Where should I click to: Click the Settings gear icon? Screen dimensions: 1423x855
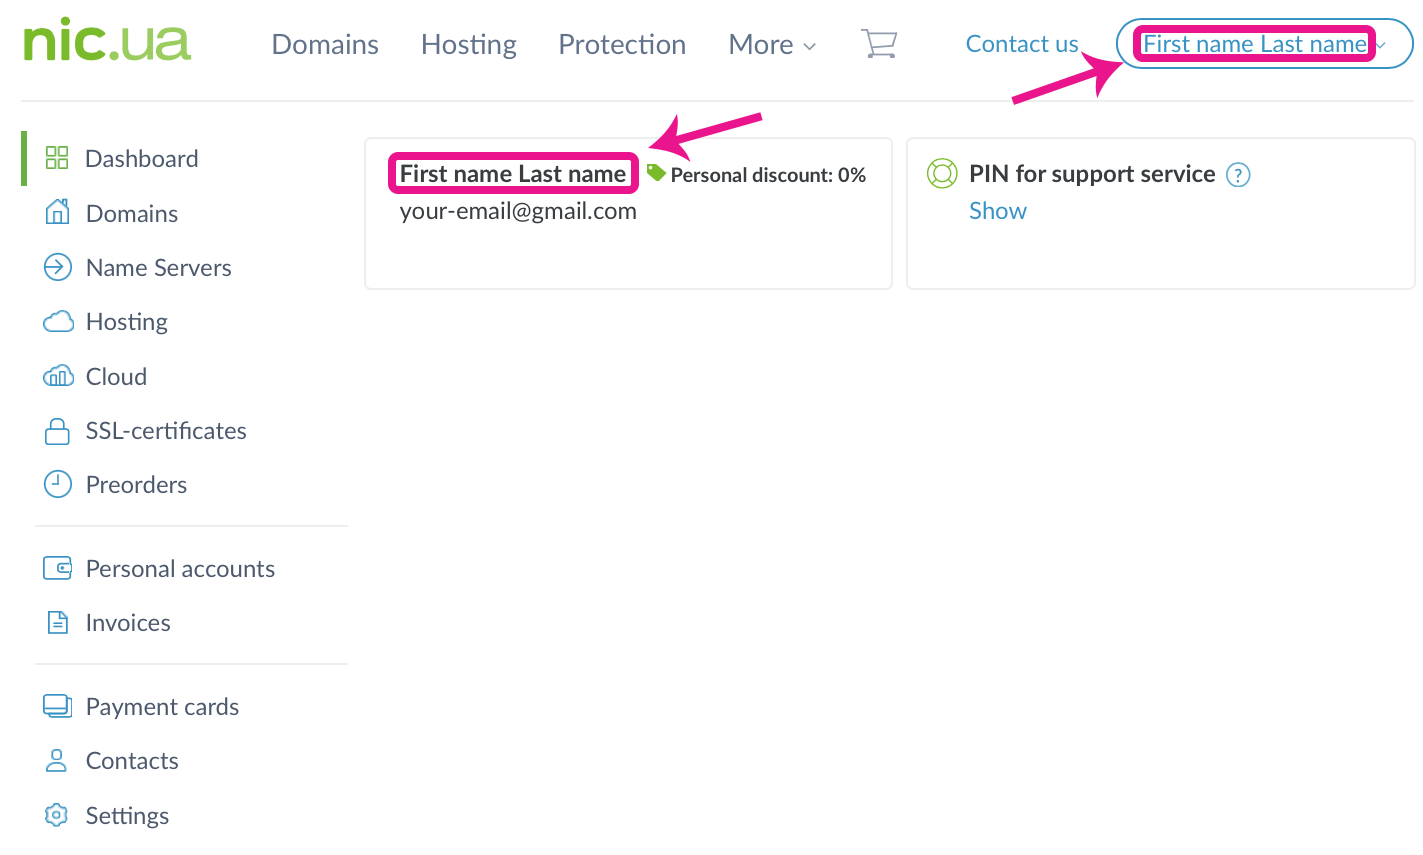click(57, 815)
